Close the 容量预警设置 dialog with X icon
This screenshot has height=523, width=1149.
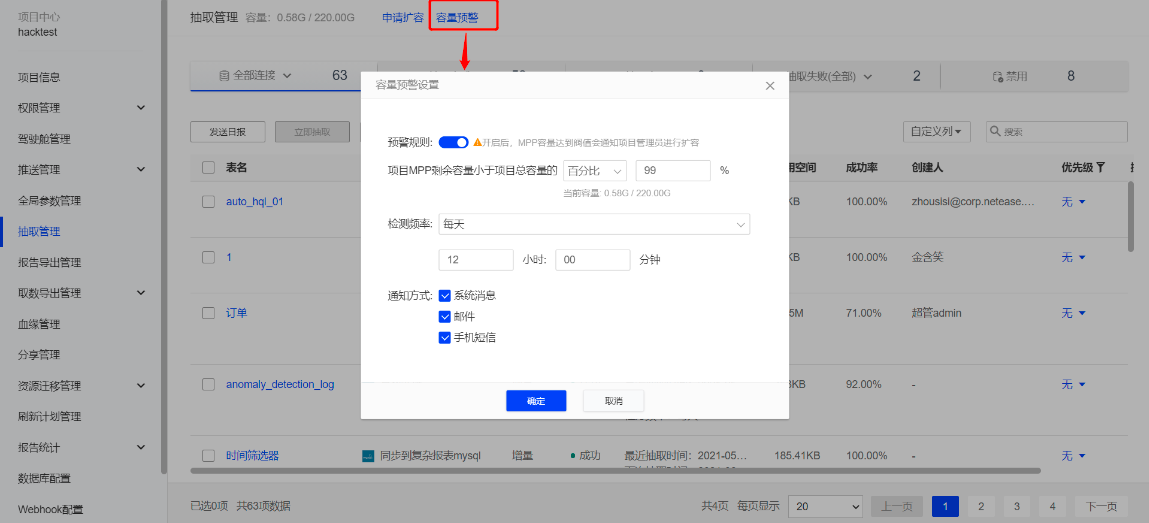pyautogui.click(x=769, y=86)
